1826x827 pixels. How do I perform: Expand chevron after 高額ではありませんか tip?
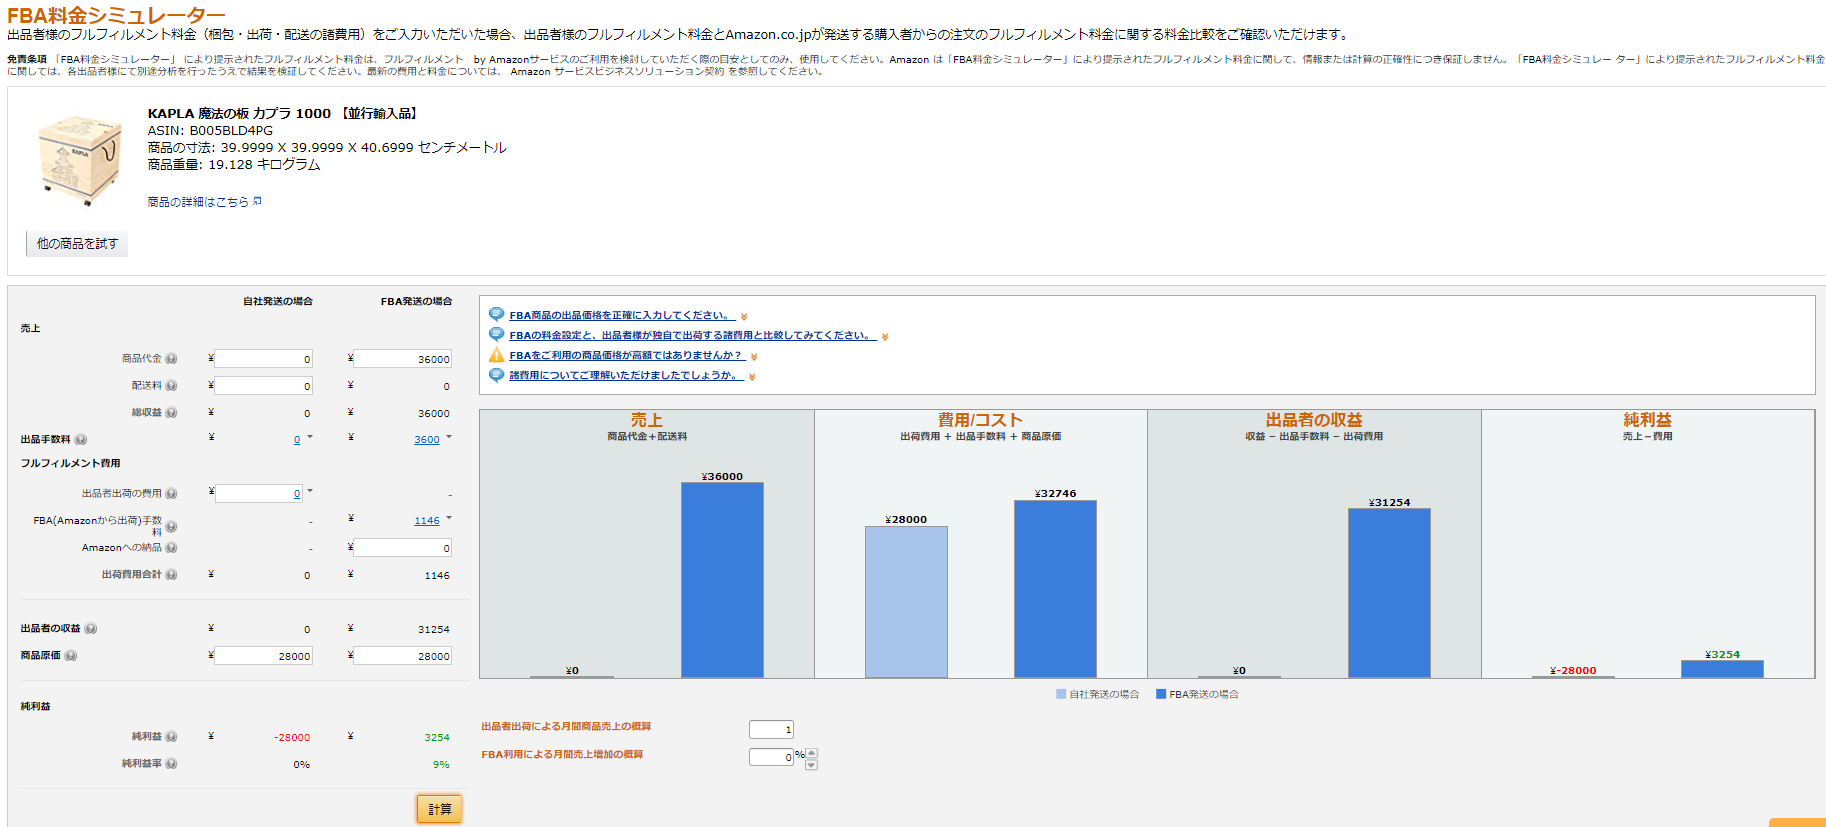tap(754, 357)
